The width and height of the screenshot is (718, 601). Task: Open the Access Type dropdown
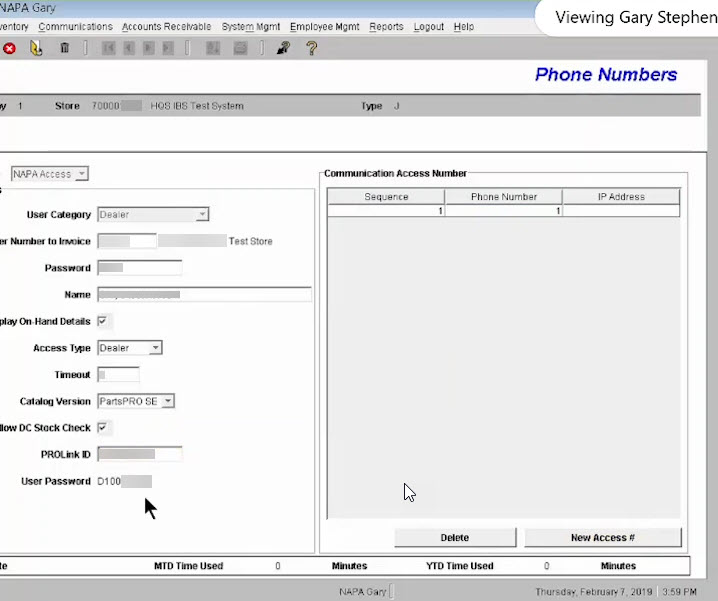pos(130,348)
